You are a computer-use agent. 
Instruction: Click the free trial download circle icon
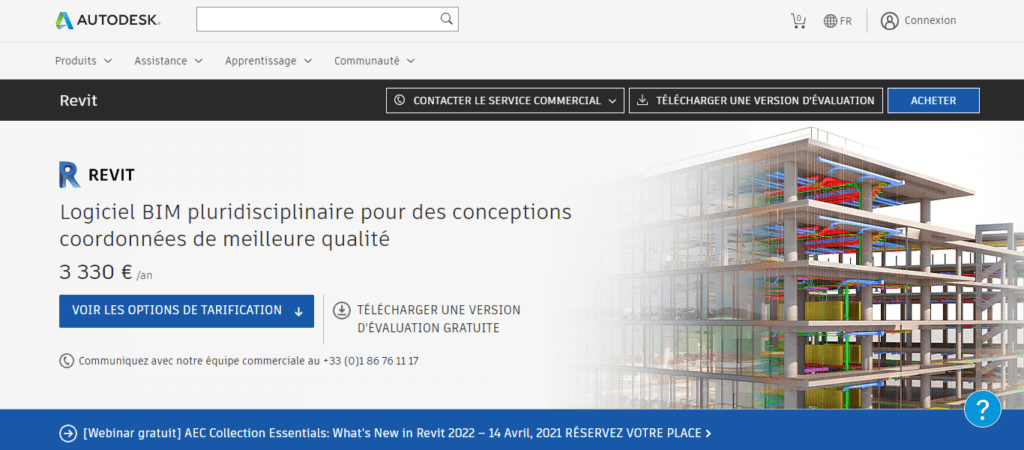pos(342,310)
